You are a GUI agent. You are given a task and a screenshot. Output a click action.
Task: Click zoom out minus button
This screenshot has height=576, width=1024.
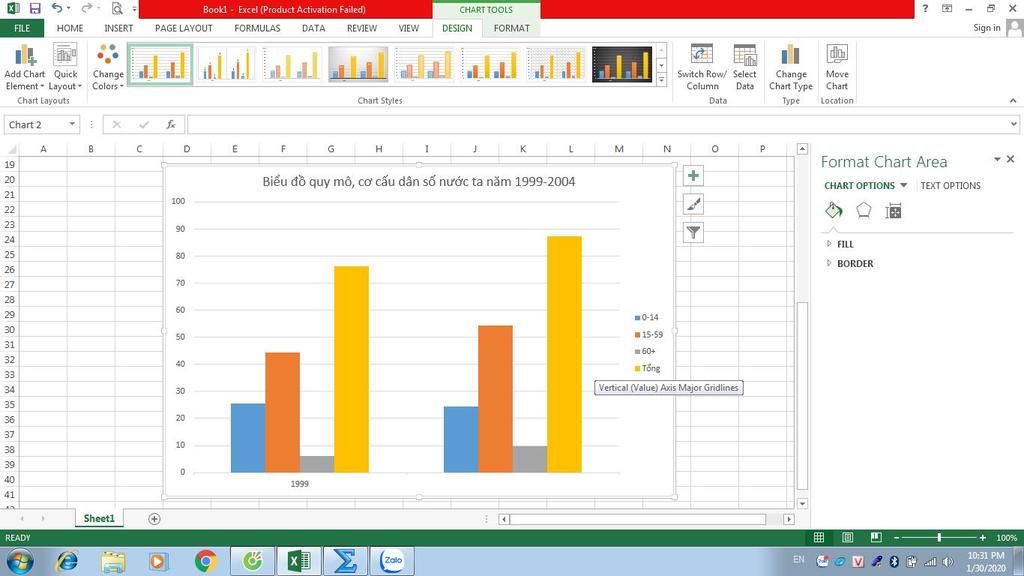(x=897, y=537)
